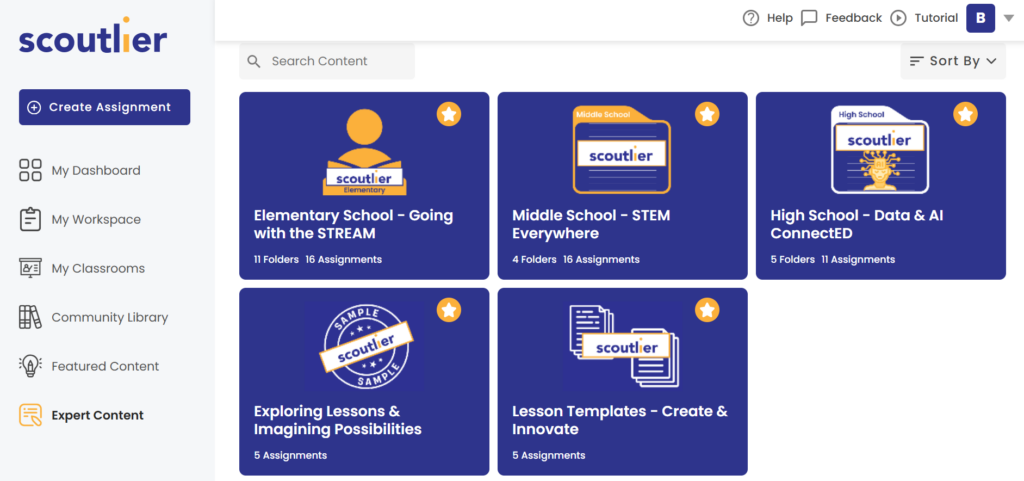Expand the Sort By dropdown
This screenshot has height=481, width=1024.
click(953, 61)
